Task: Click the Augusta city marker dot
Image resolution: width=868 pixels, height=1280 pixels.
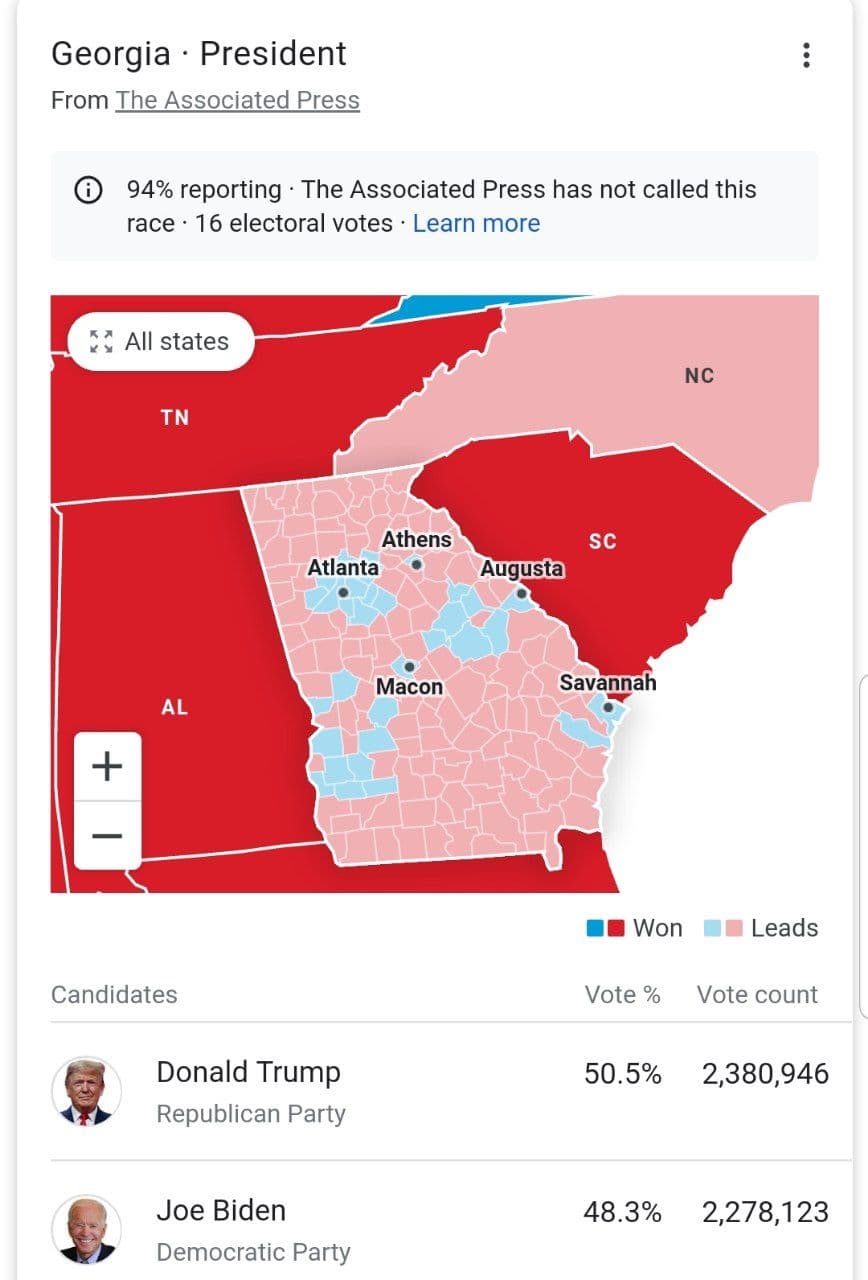Action: coord(521,593)
